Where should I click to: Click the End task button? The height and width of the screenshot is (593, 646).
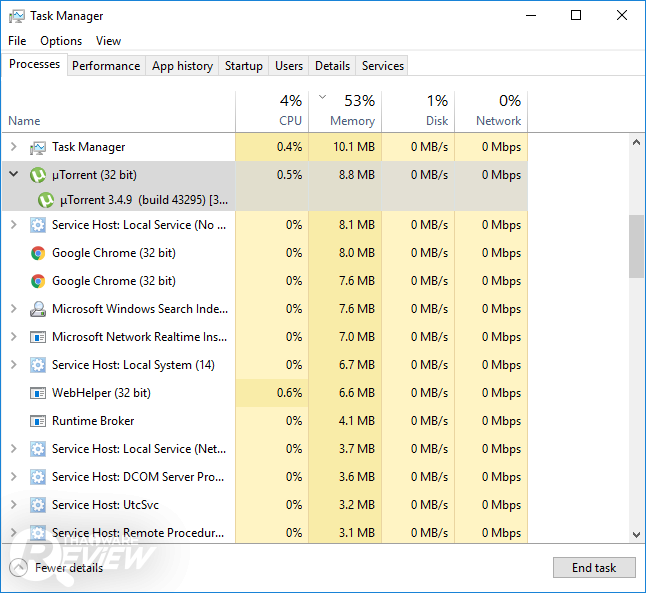(594, 568)
